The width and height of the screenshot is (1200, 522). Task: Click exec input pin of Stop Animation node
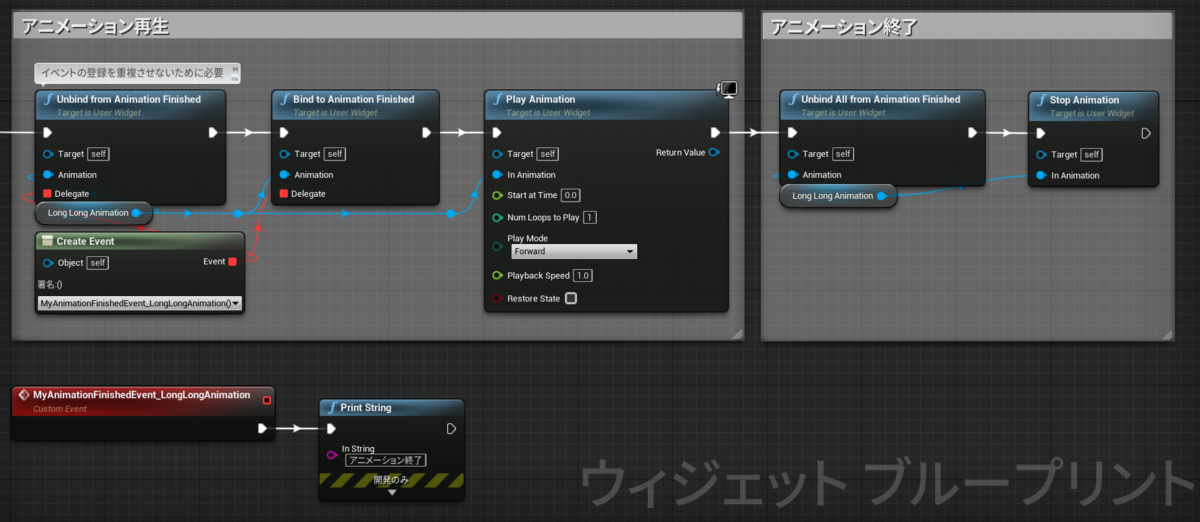tap(1040, 133)
